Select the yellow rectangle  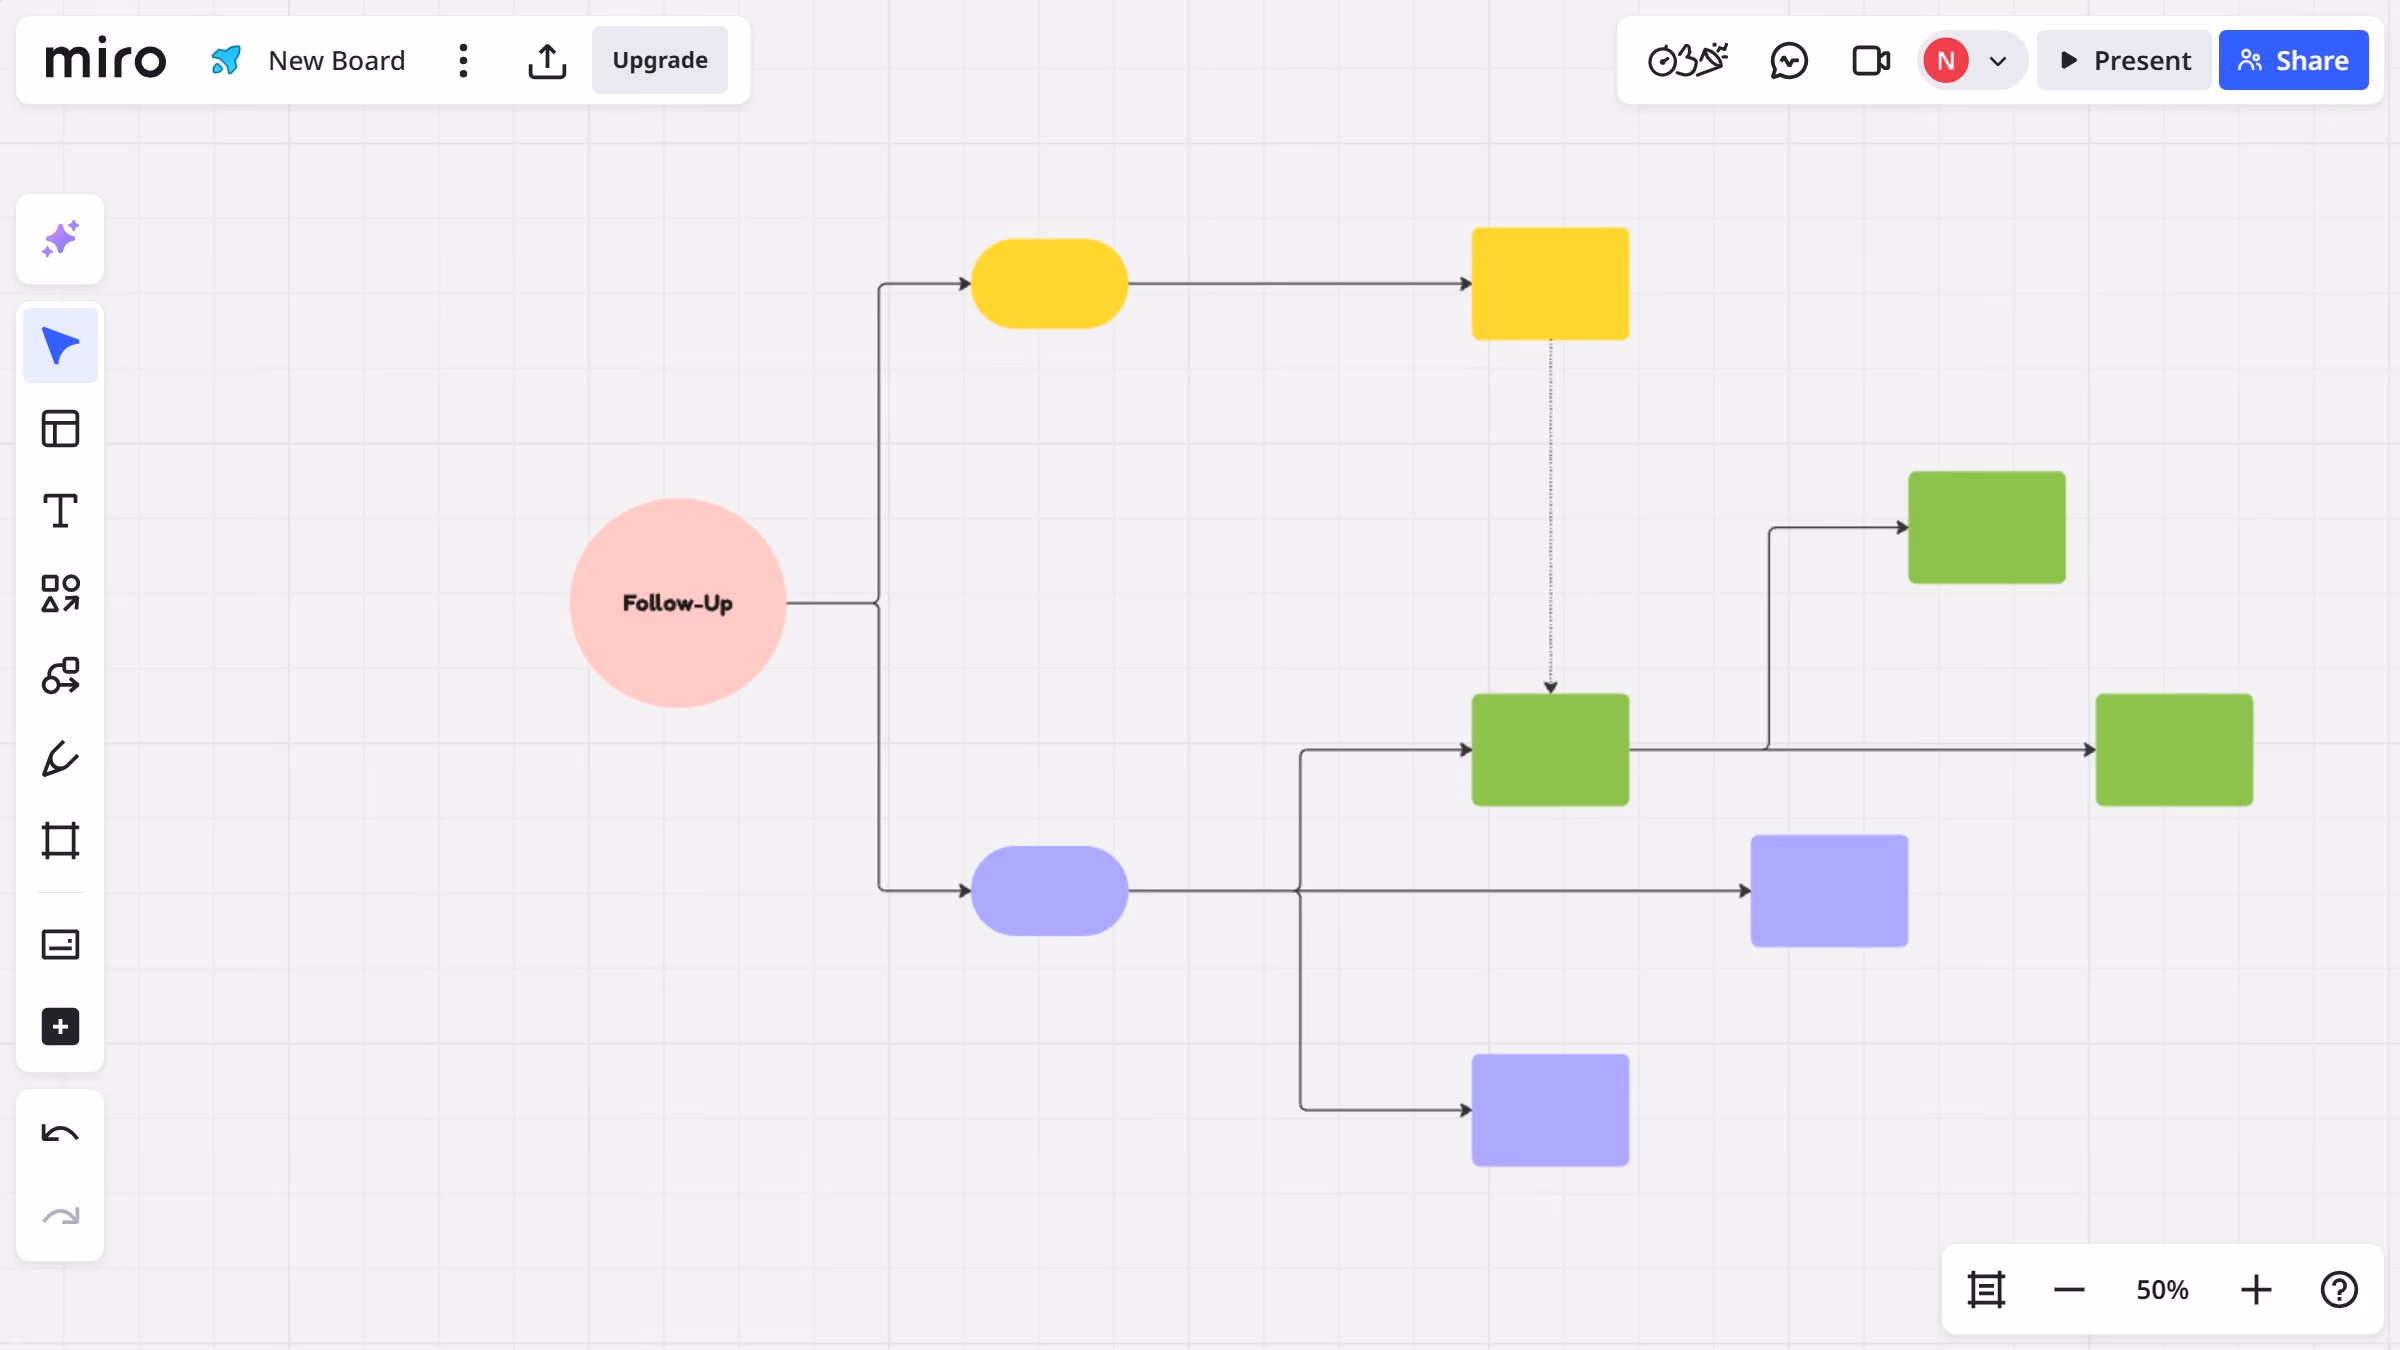1550,284
